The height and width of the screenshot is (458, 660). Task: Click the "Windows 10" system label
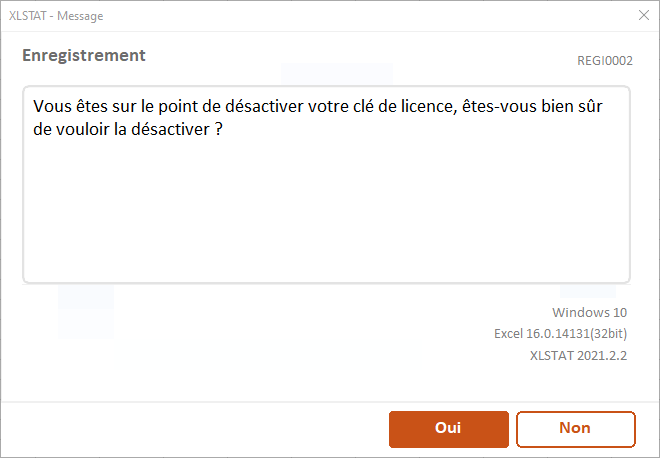[x=589, y=313]
